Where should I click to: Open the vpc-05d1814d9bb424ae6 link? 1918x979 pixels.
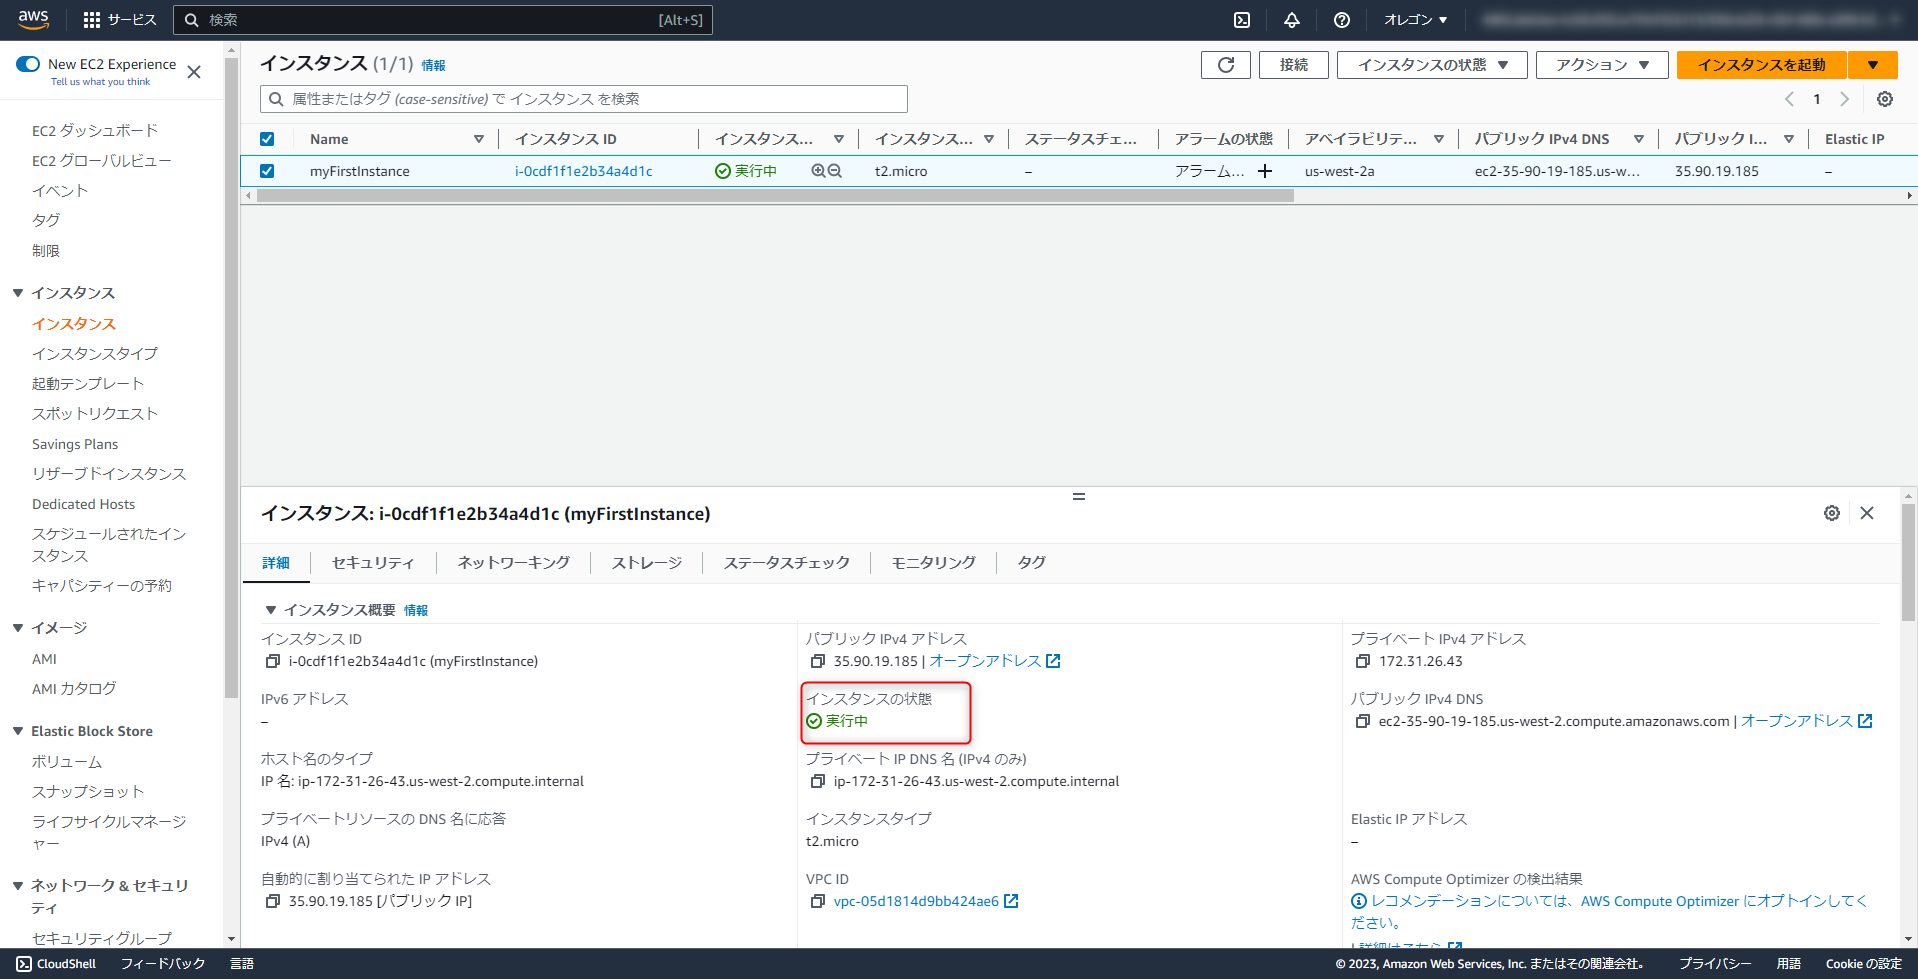click(915, 901)
